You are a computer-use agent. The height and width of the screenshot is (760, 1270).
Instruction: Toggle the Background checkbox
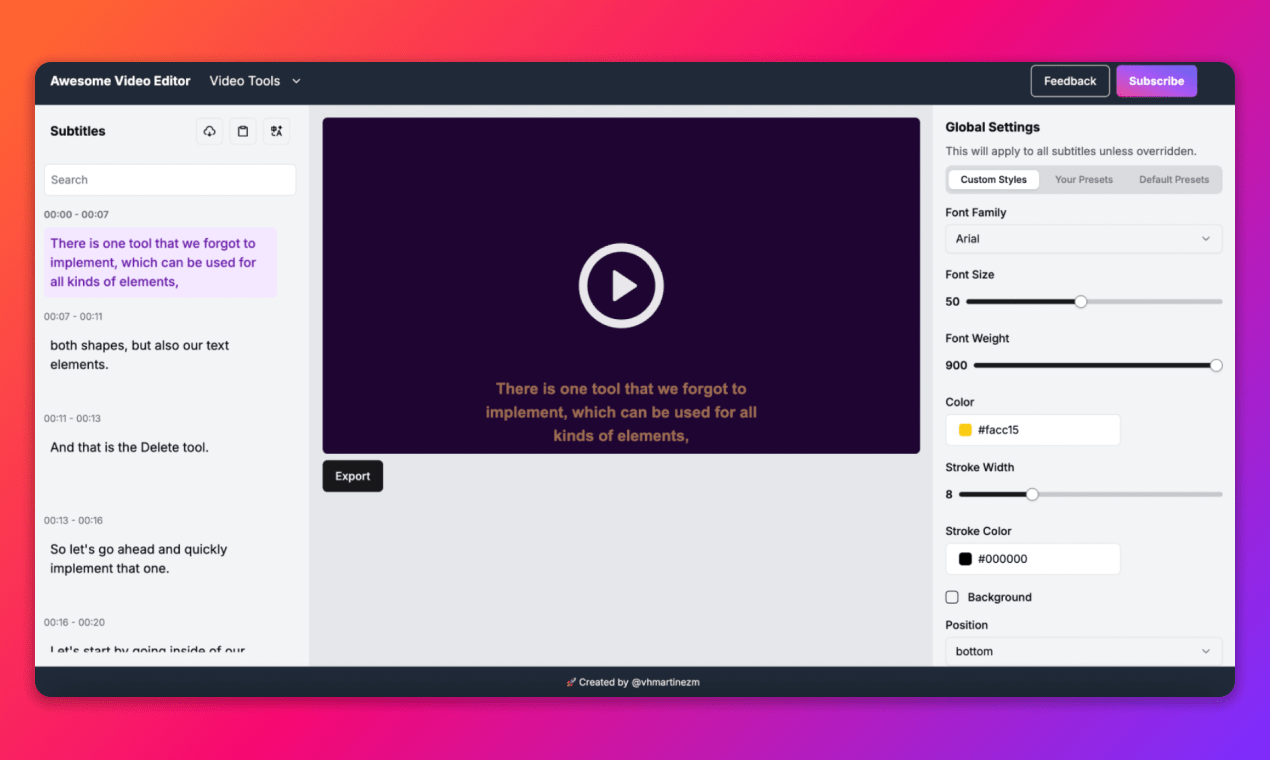(952, 597)
